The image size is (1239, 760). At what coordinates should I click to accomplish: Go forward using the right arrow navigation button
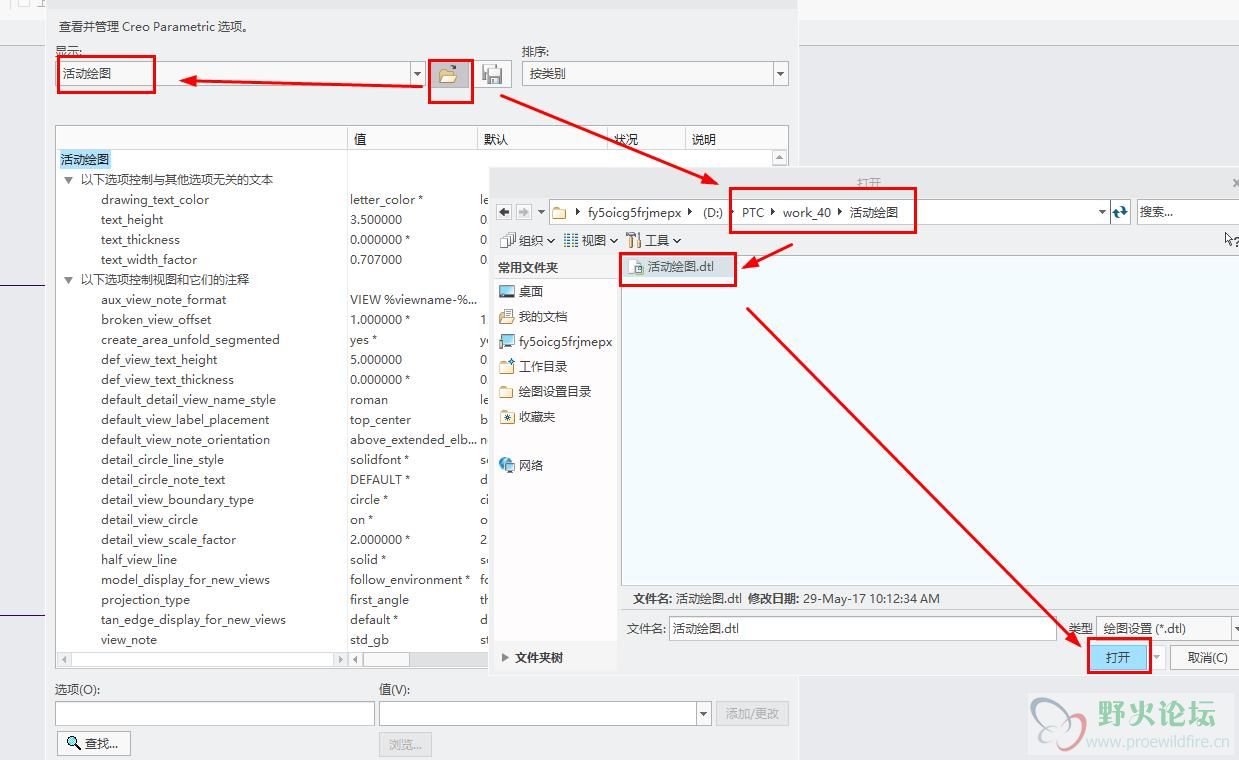pyautogui.click(x=523, y=212)
